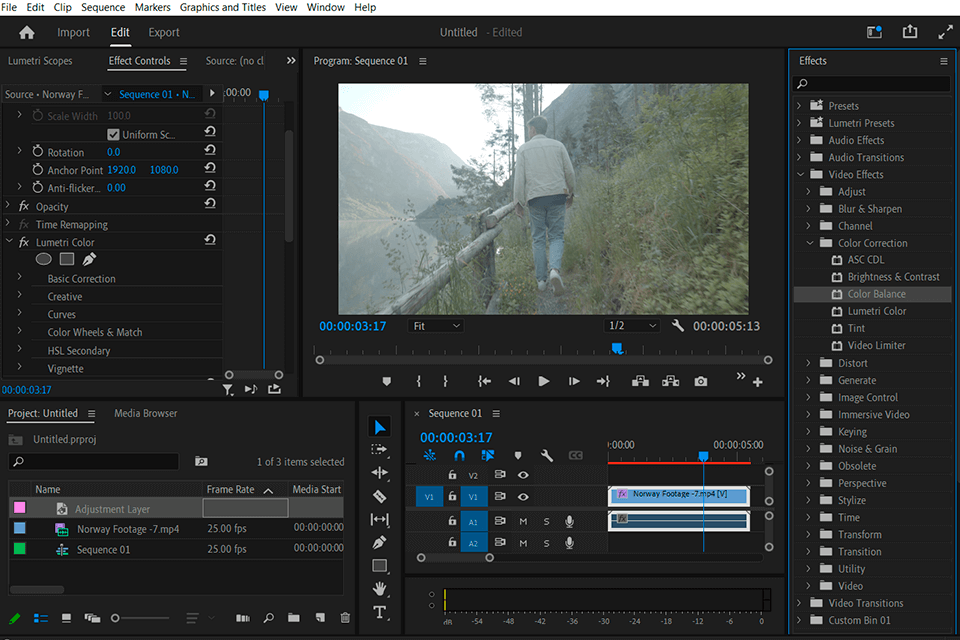Click the Program monitor playhead marker
This screenshot has height=640, width=960.
tap(617, 348)
